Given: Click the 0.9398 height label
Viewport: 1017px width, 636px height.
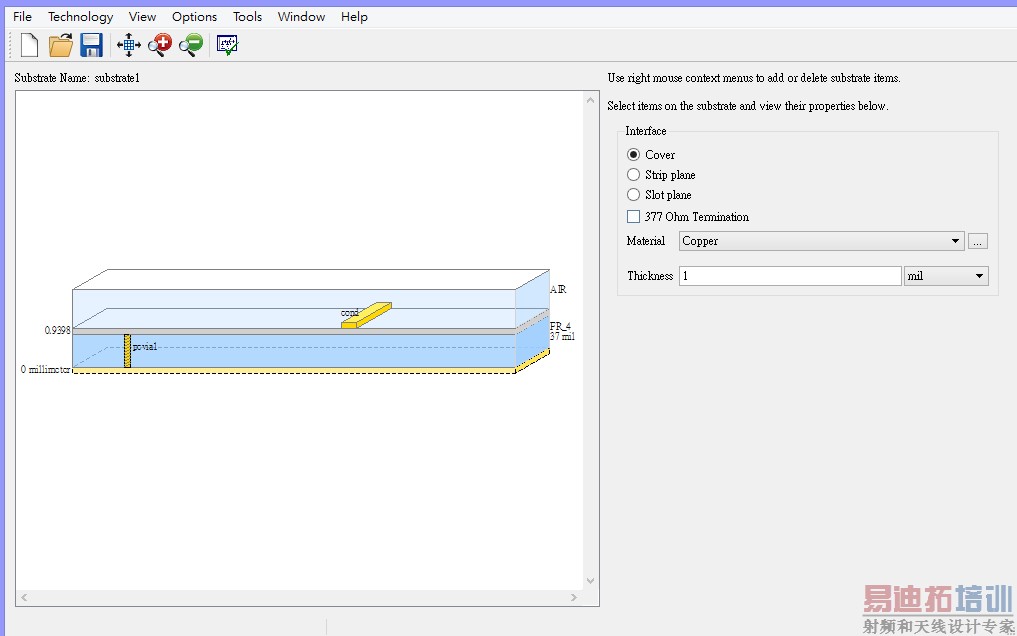Looking at the screenshot, I should tap(57, 330).
